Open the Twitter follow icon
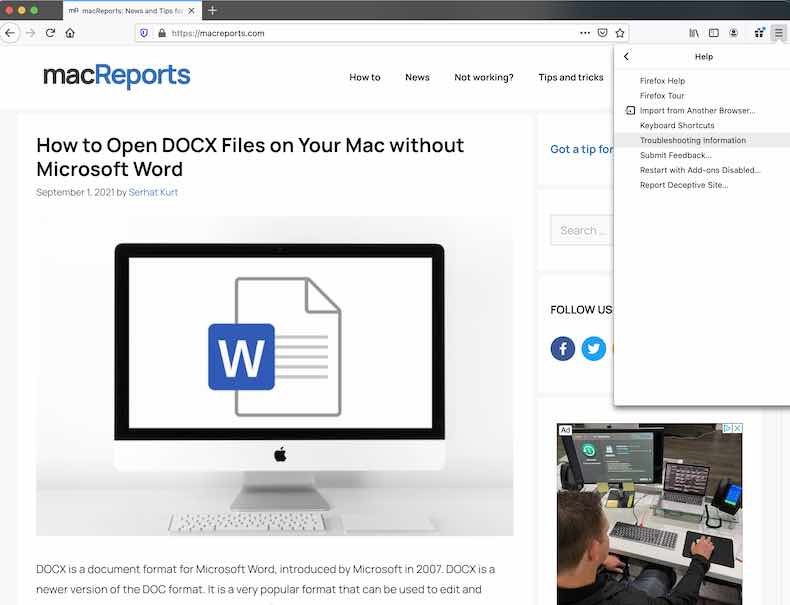The height and width of the screenshot is (605, 790). click(x=594, y=349)
